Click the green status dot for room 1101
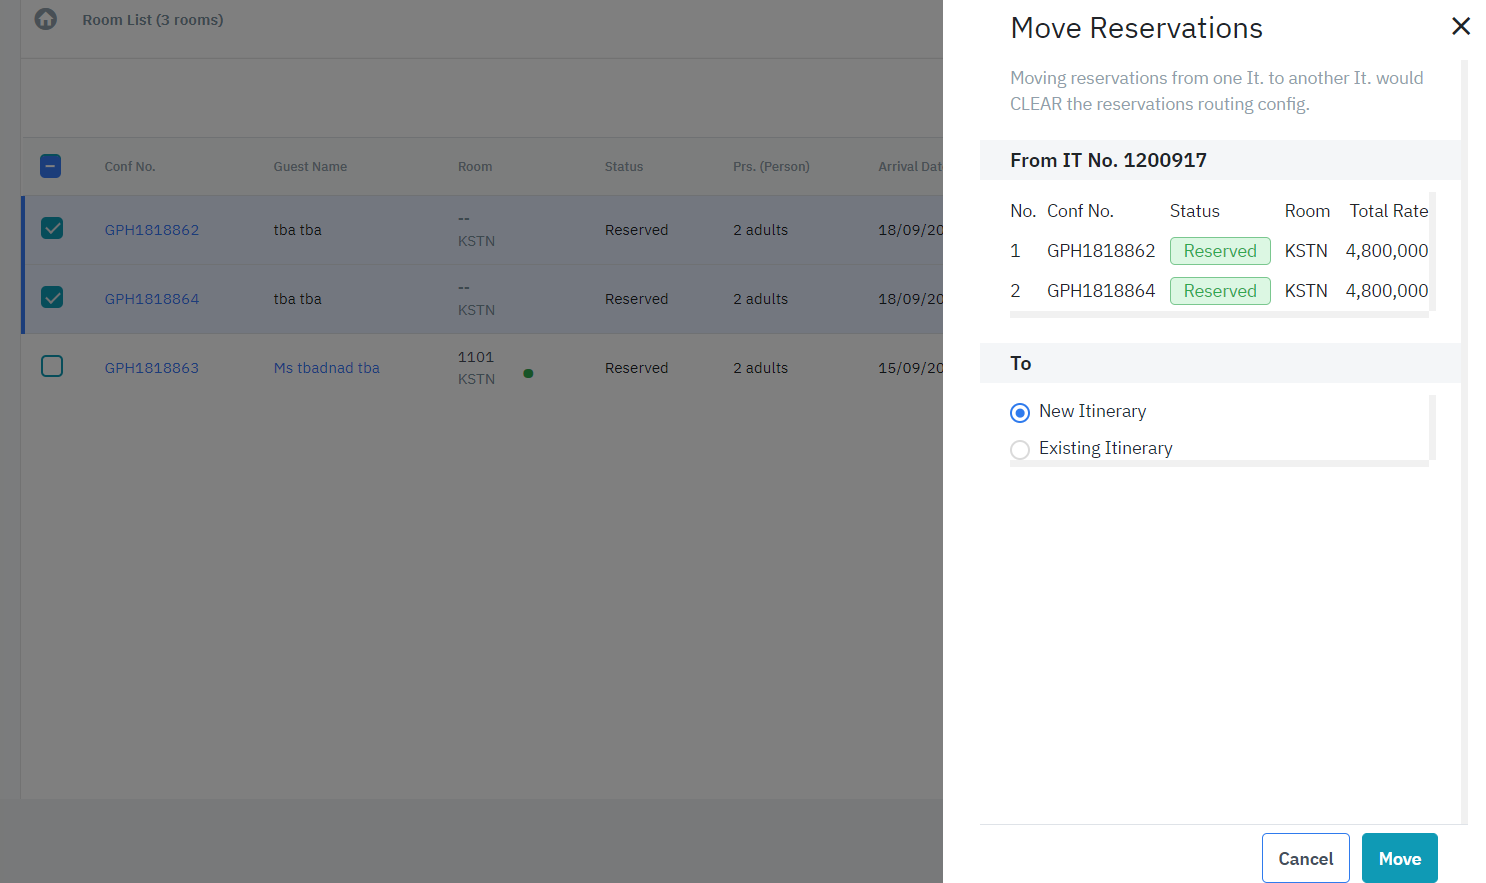This screenshot has width=1486, height=883. pyautogui.click(x=528, y=374)
